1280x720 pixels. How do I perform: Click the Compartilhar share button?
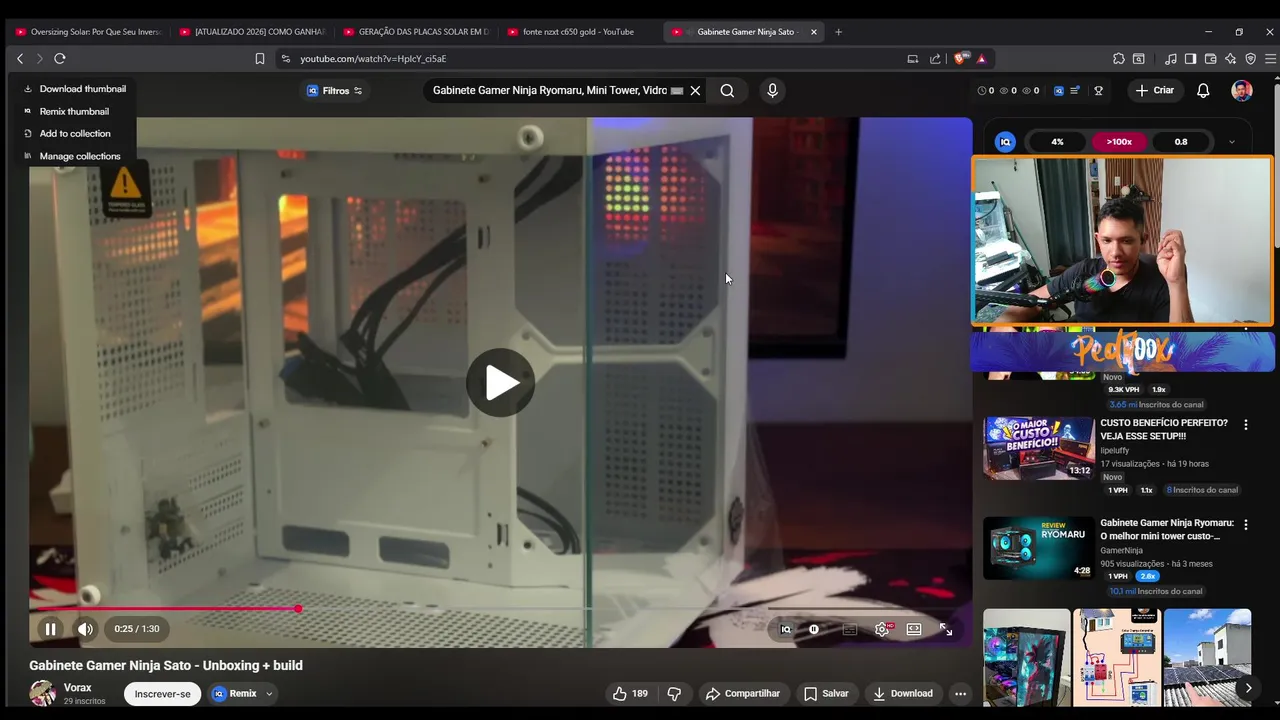coord(742,693)
